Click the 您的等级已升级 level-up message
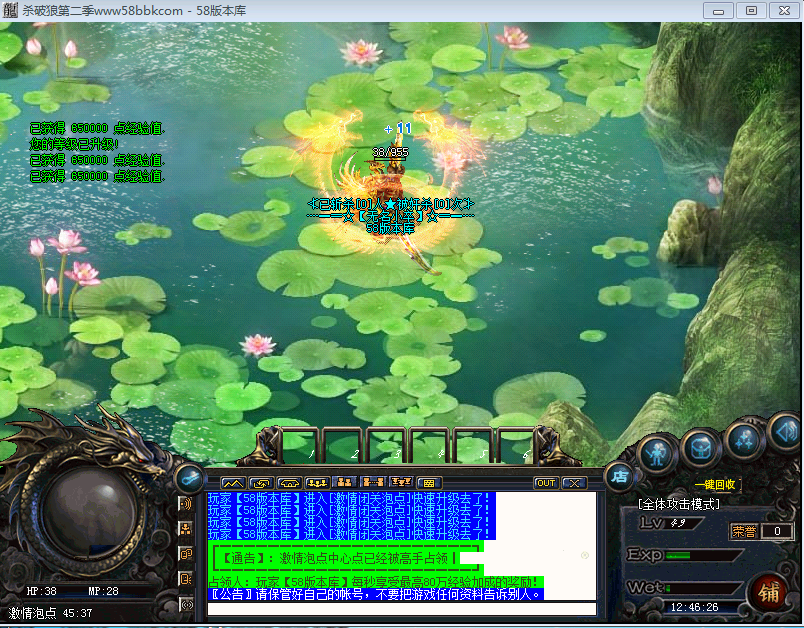This screenshot has width=804, height=628. pos(74,144)
